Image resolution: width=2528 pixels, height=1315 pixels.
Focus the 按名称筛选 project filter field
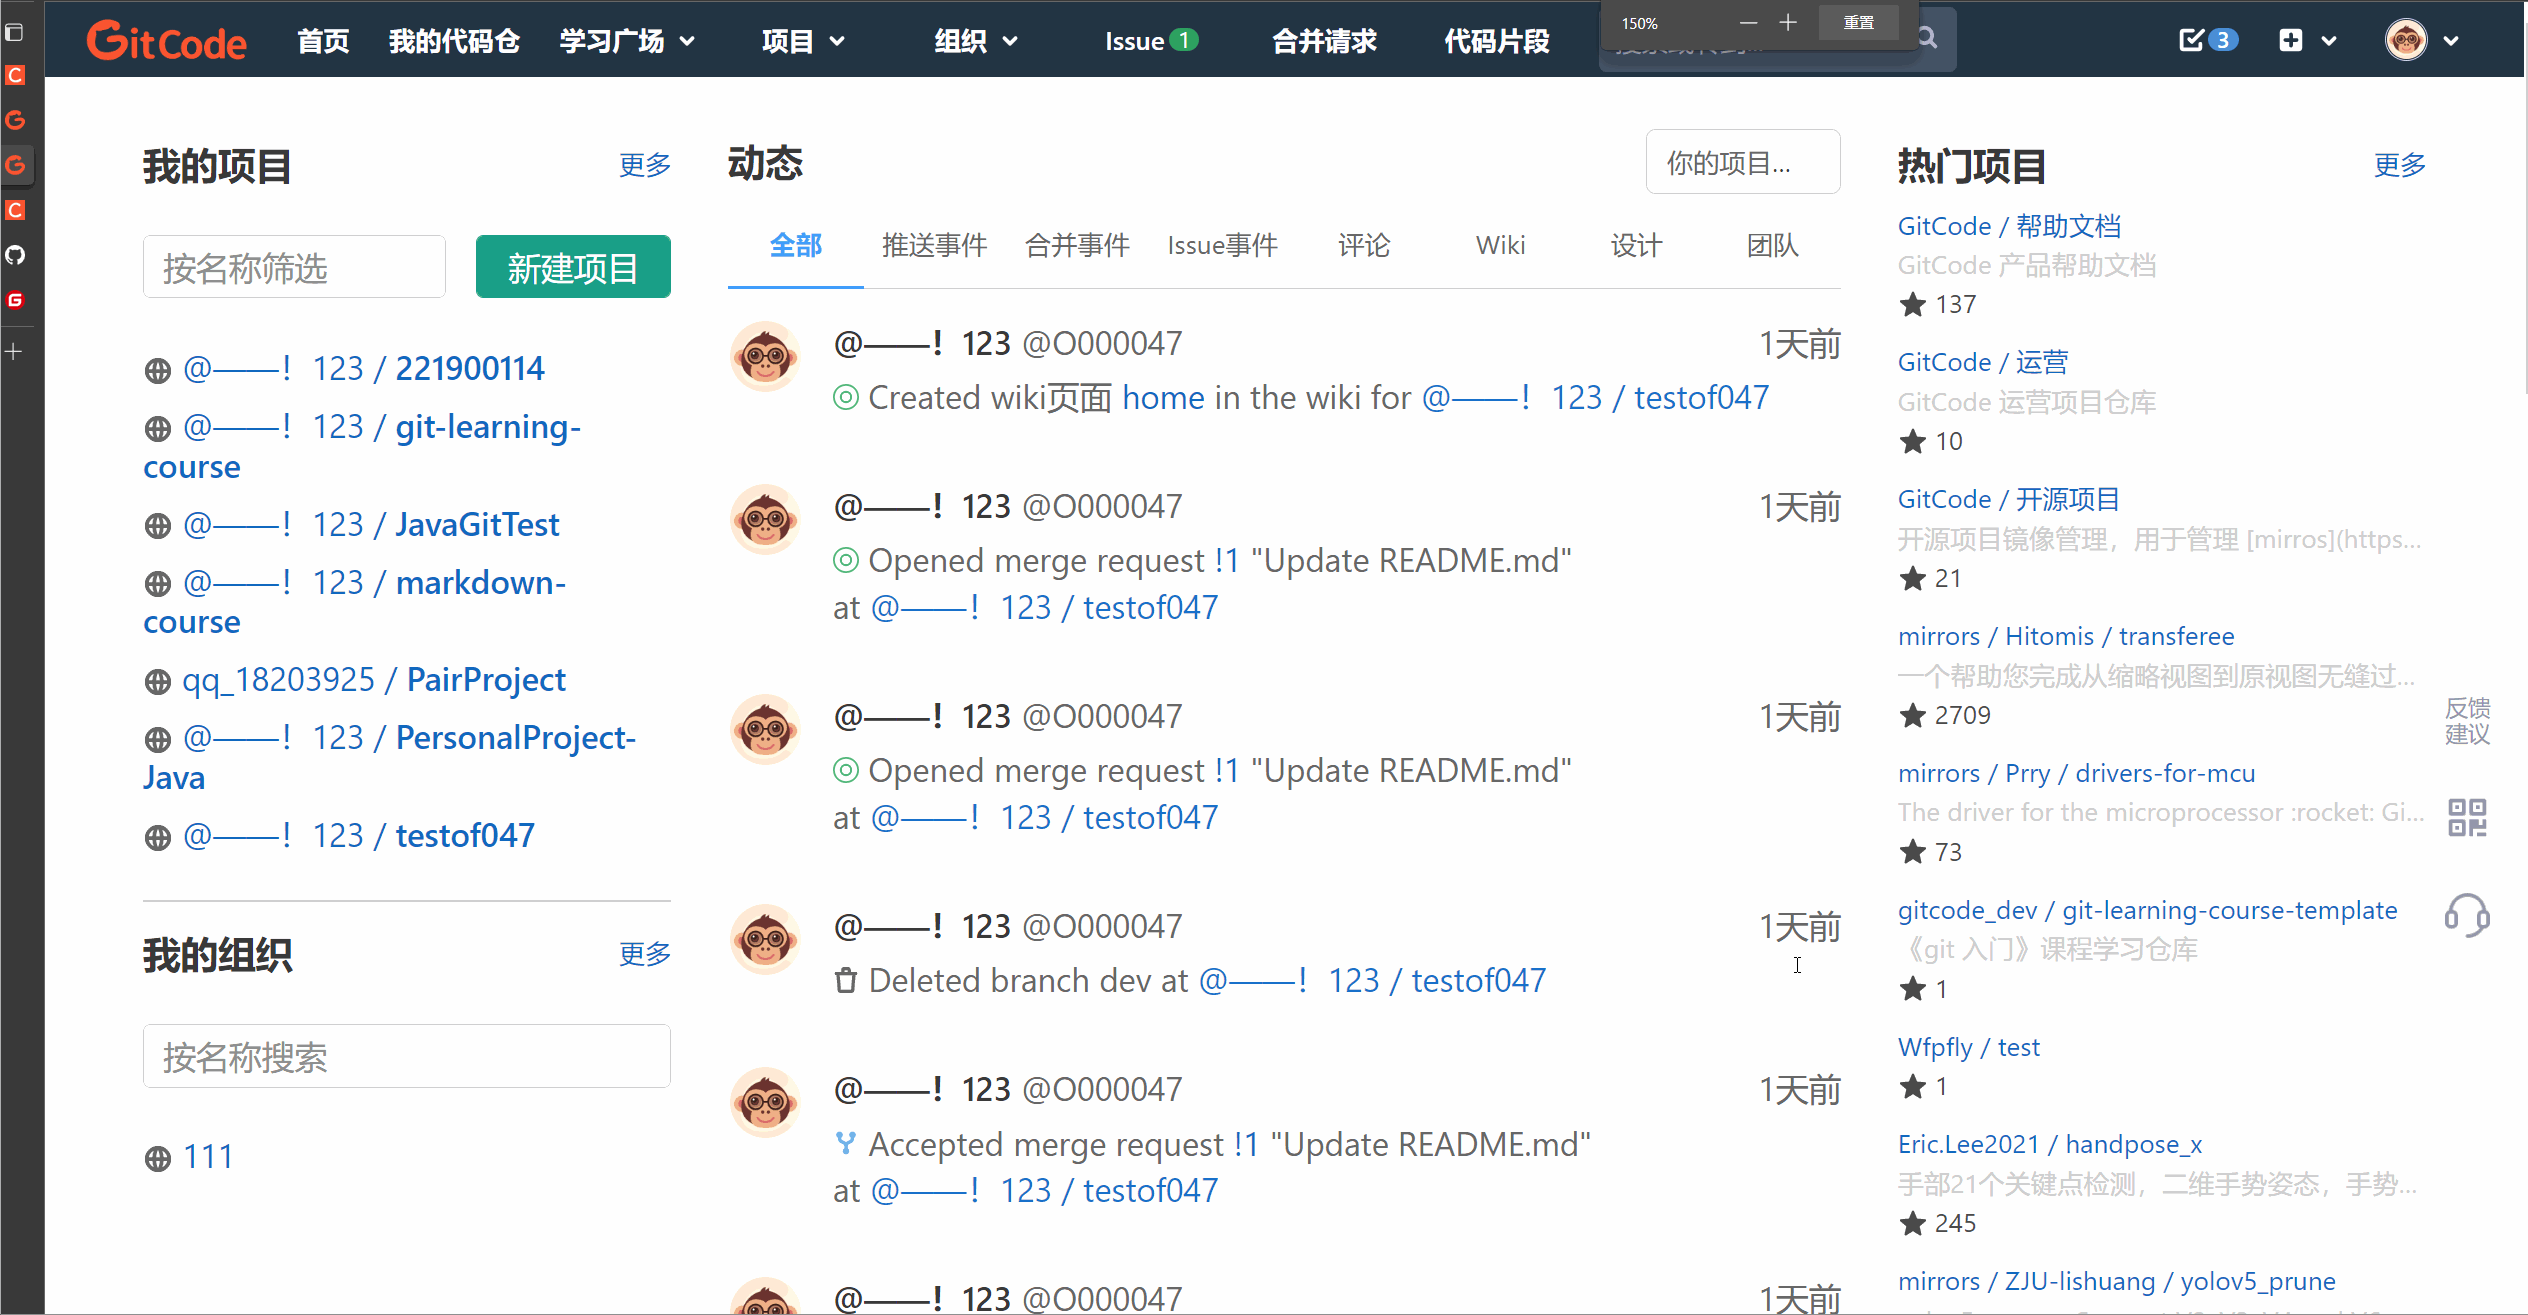point(294,267)
